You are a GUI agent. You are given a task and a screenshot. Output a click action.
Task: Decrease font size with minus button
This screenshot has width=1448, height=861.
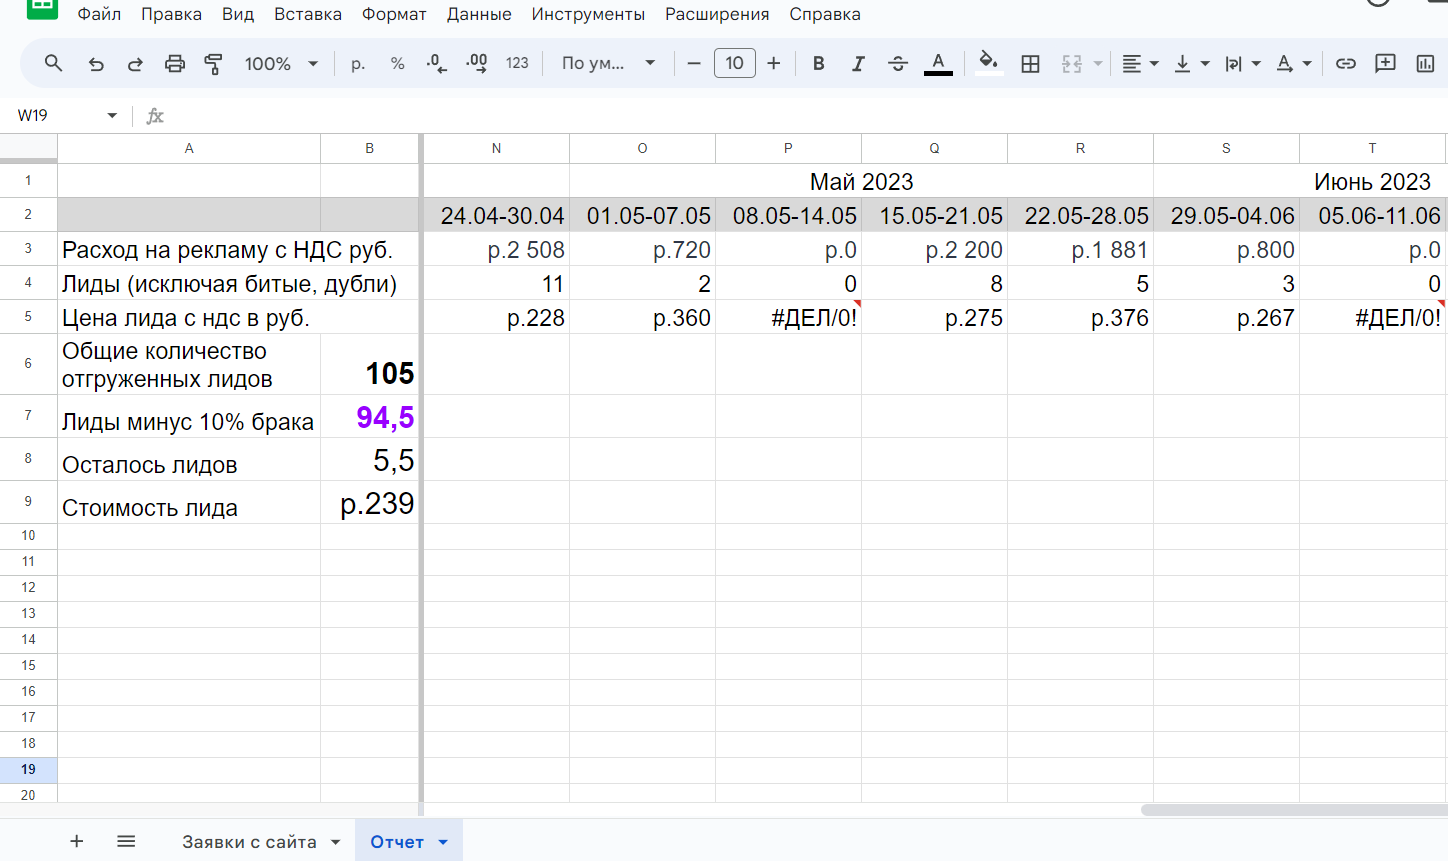(x=694, y=63)
